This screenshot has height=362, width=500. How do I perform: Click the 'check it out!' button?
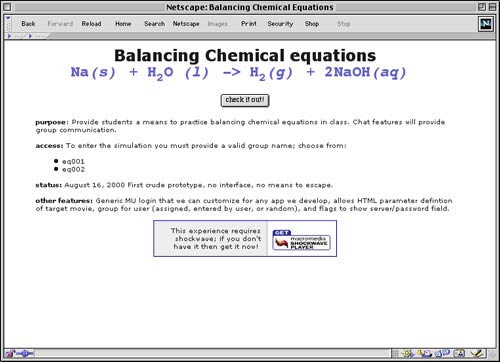tap(245, 100)
